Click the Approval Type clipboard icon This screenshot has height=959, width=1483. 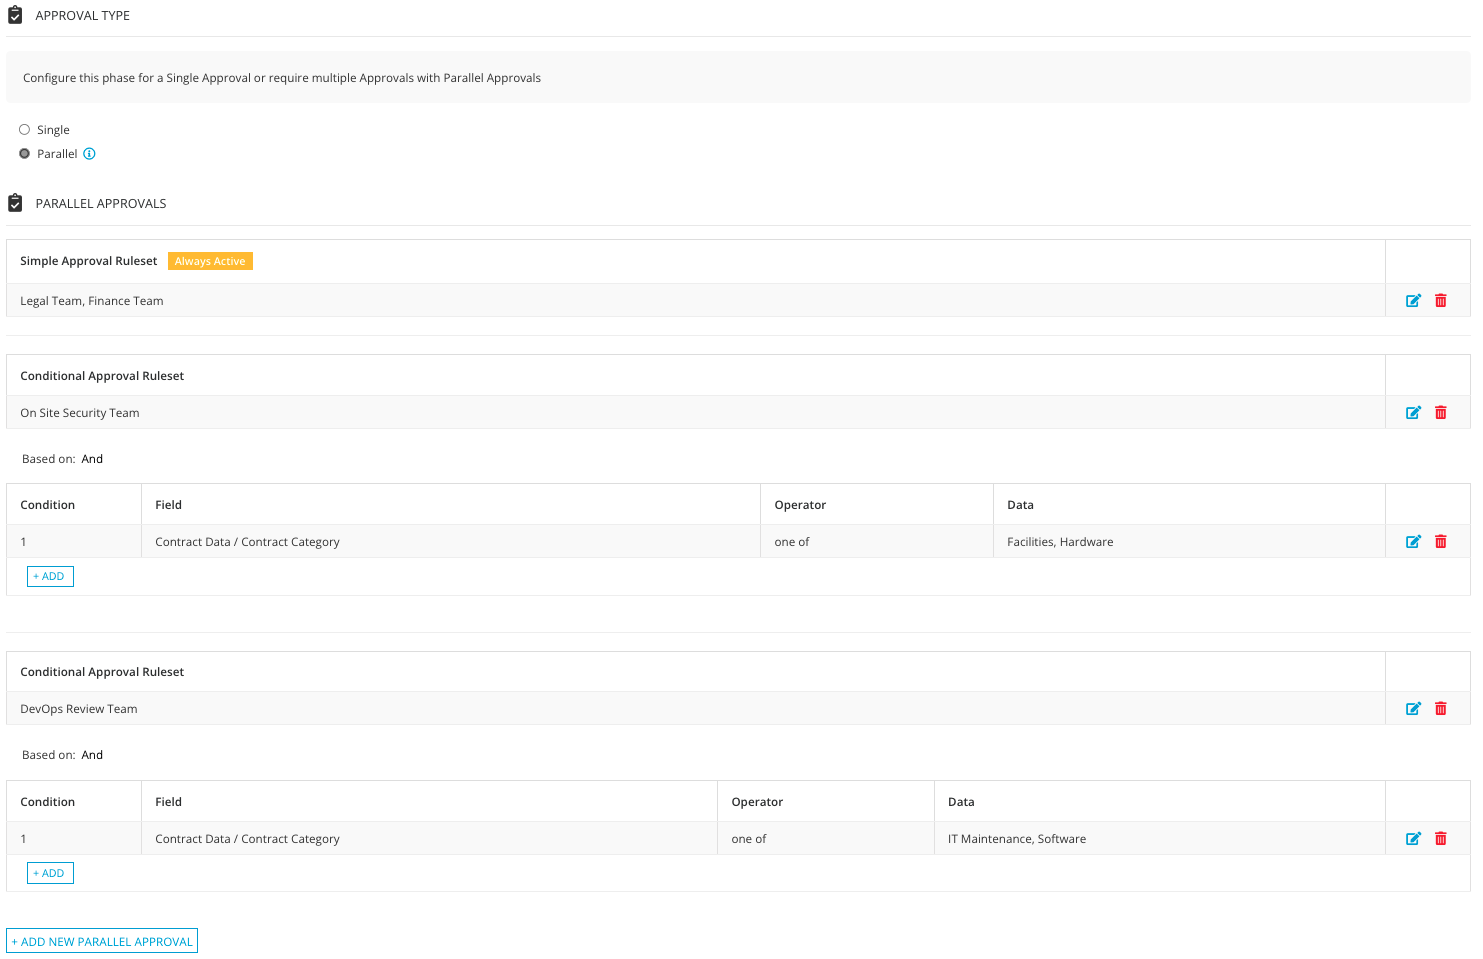tap(15, 15)
